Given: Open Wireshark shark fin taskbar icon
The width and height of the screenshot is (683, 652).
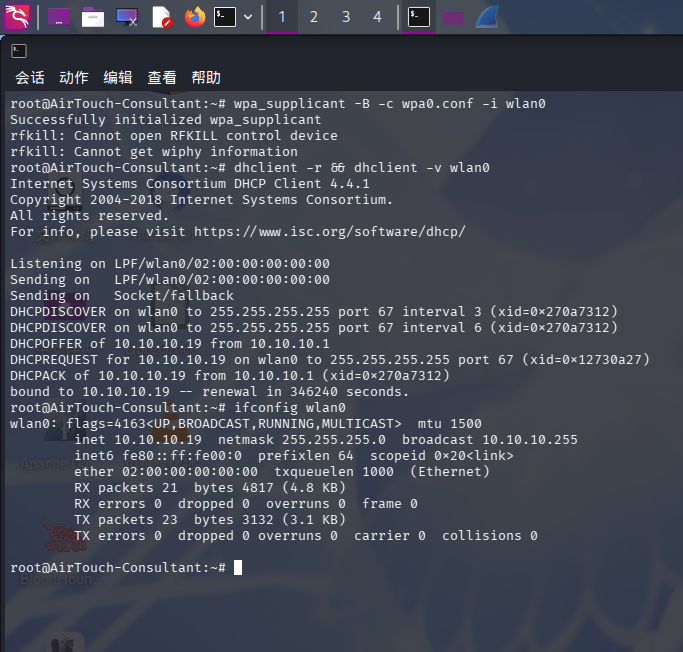Looking at the screenshot, I should tap(487, 17).
